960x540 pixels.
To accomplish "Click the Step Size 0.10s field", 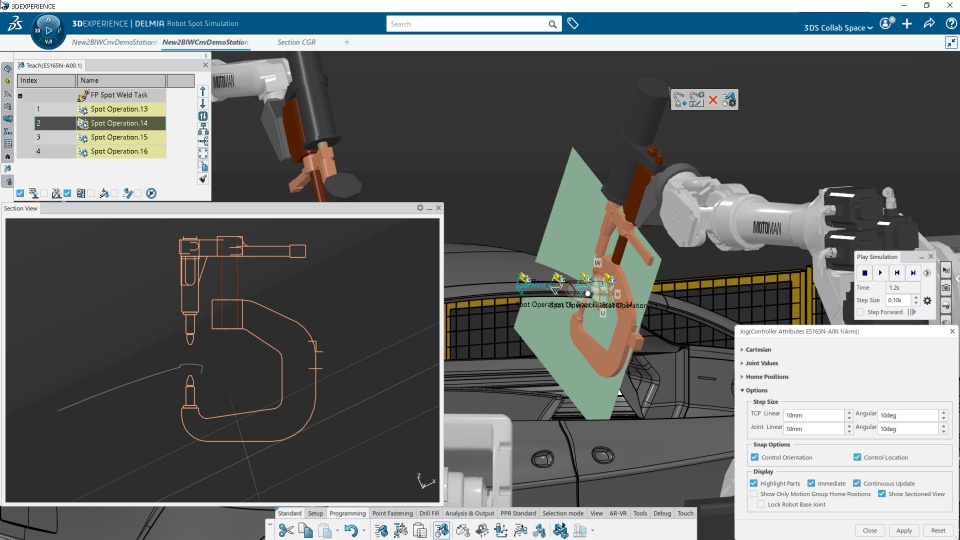I will coord(899,300).
